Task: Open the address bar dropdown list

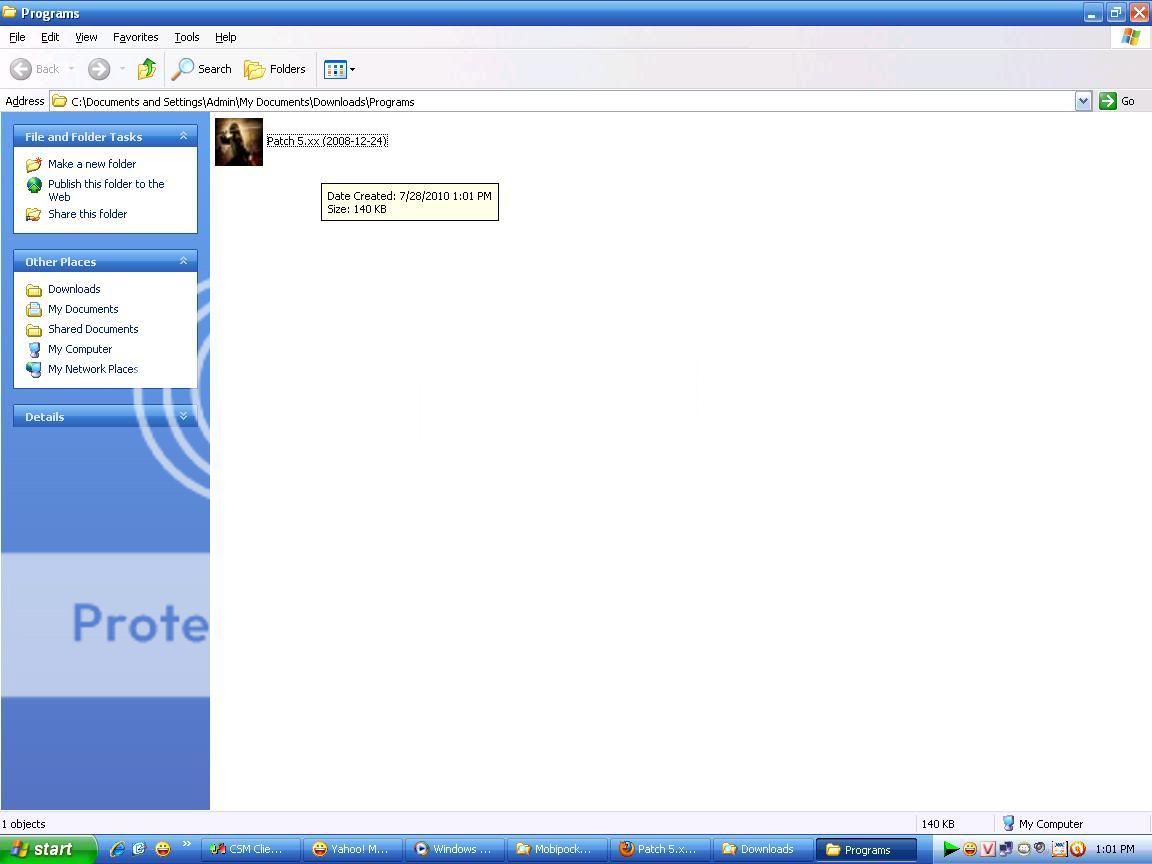Action: 1083,101
